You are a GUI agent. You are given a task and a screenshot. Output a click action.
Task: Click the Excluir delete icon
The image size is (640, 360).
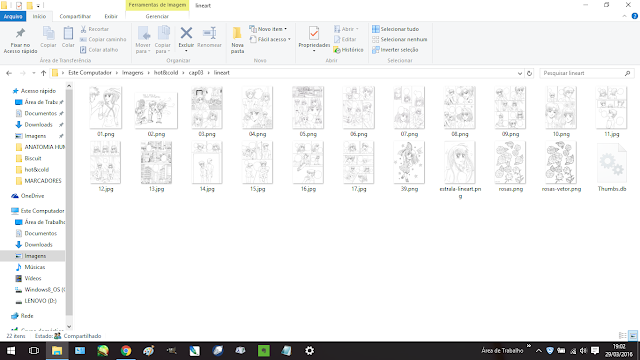[186, 33]
